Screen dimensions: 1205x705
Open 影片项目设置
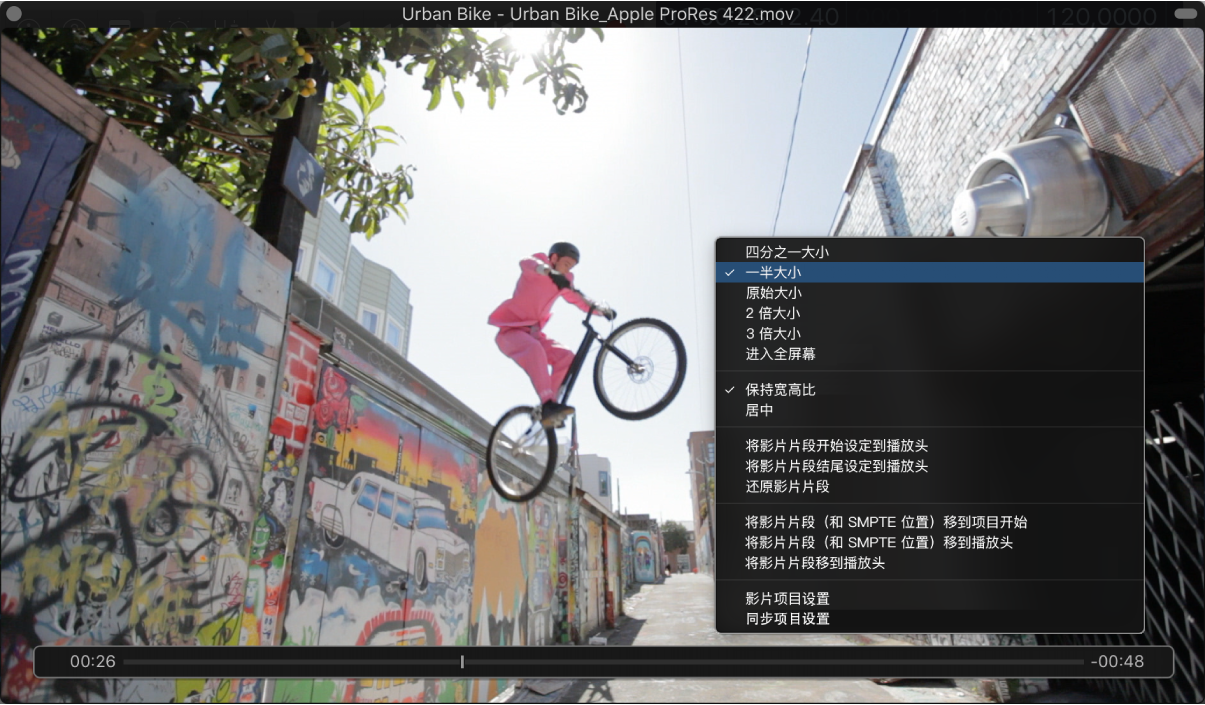point(930,598)
